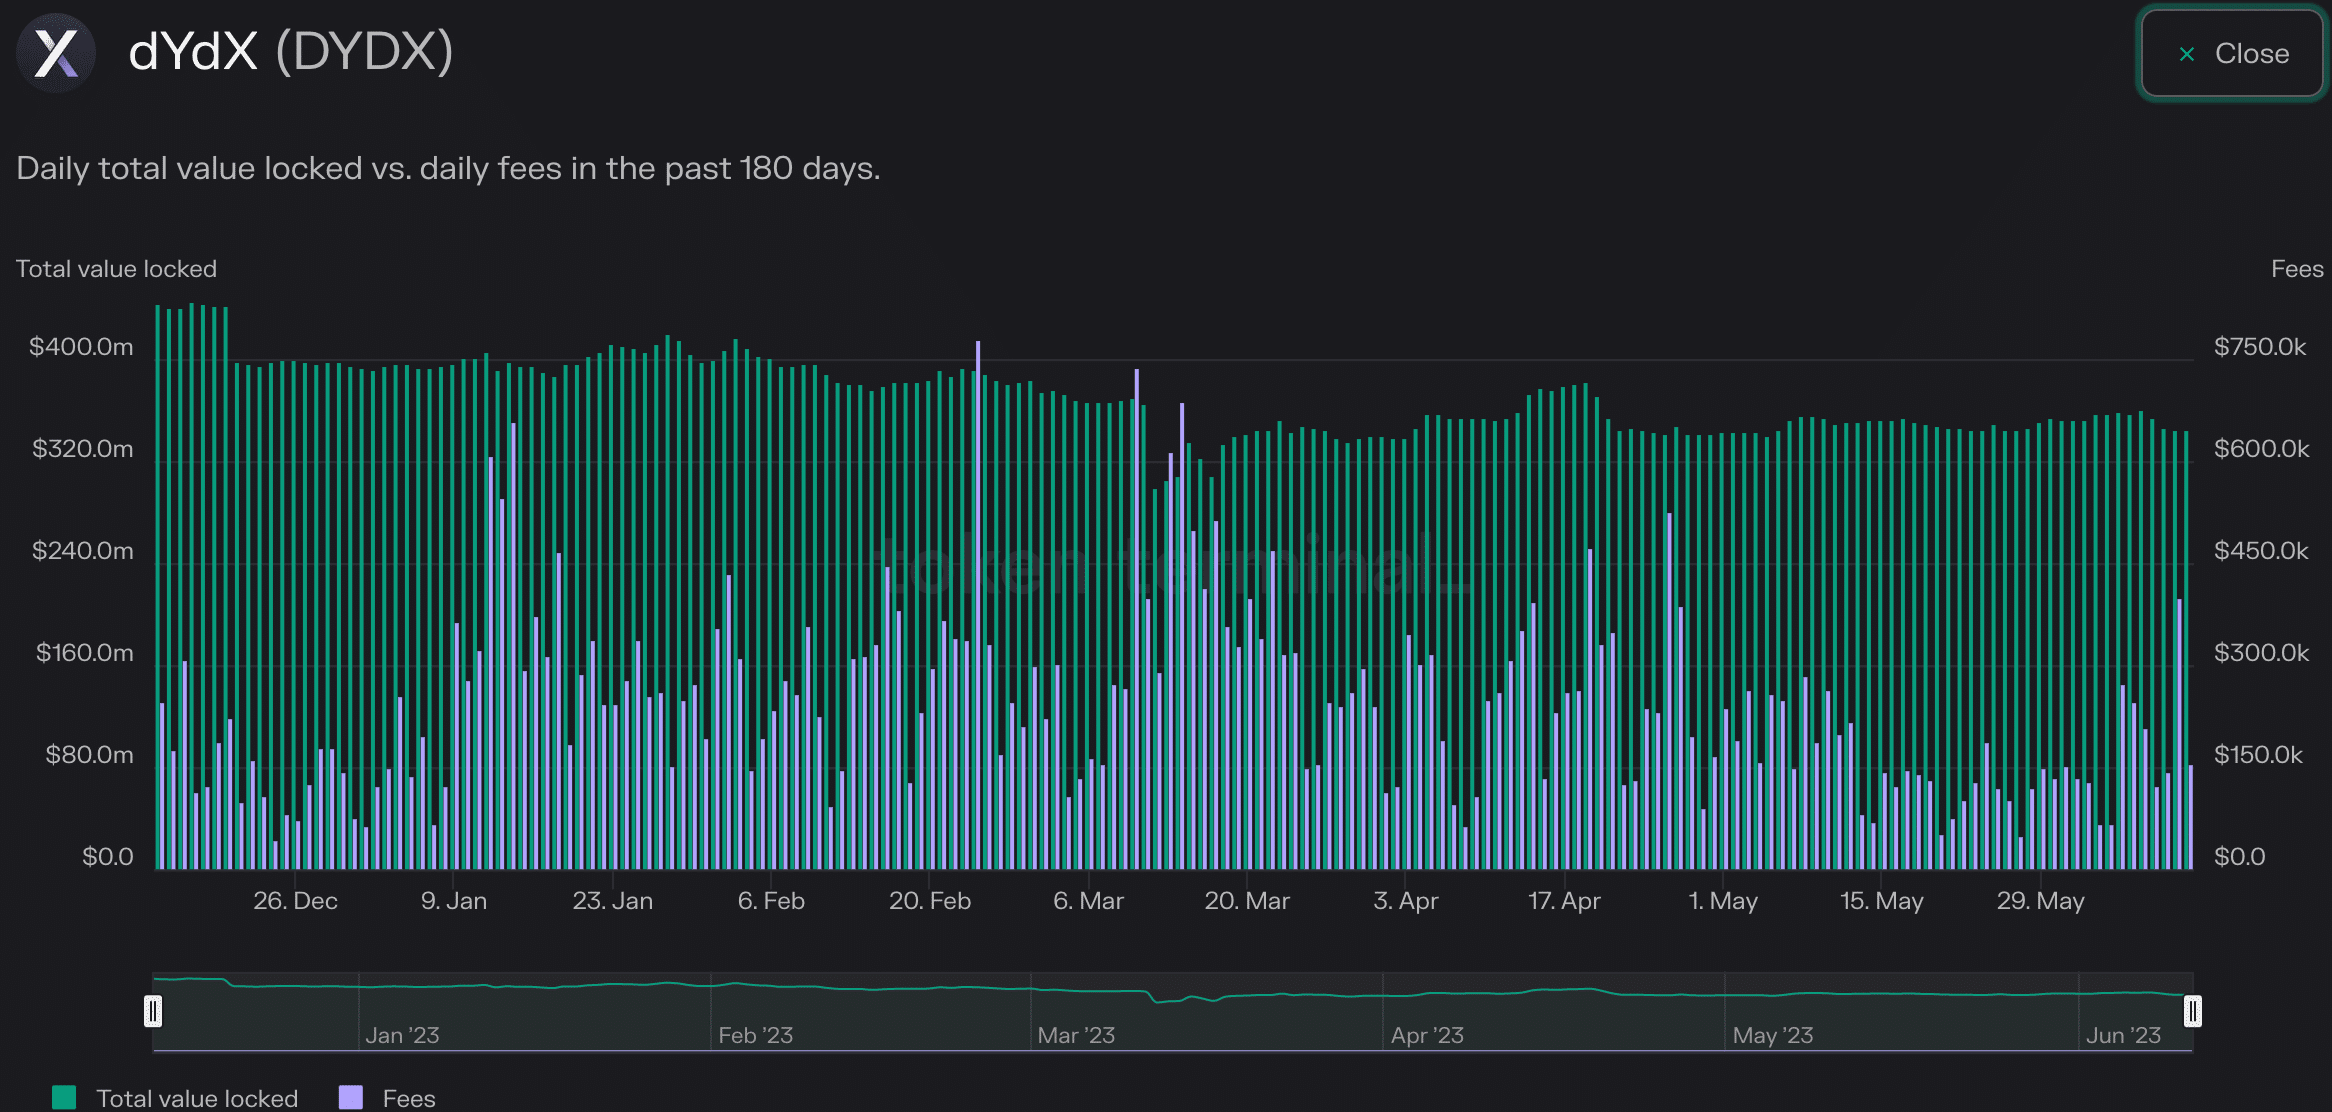Click the 23. Jan date label
Image resolution: width=2332 pixels, height=1112 pixels.
click(x=613, y=901)
